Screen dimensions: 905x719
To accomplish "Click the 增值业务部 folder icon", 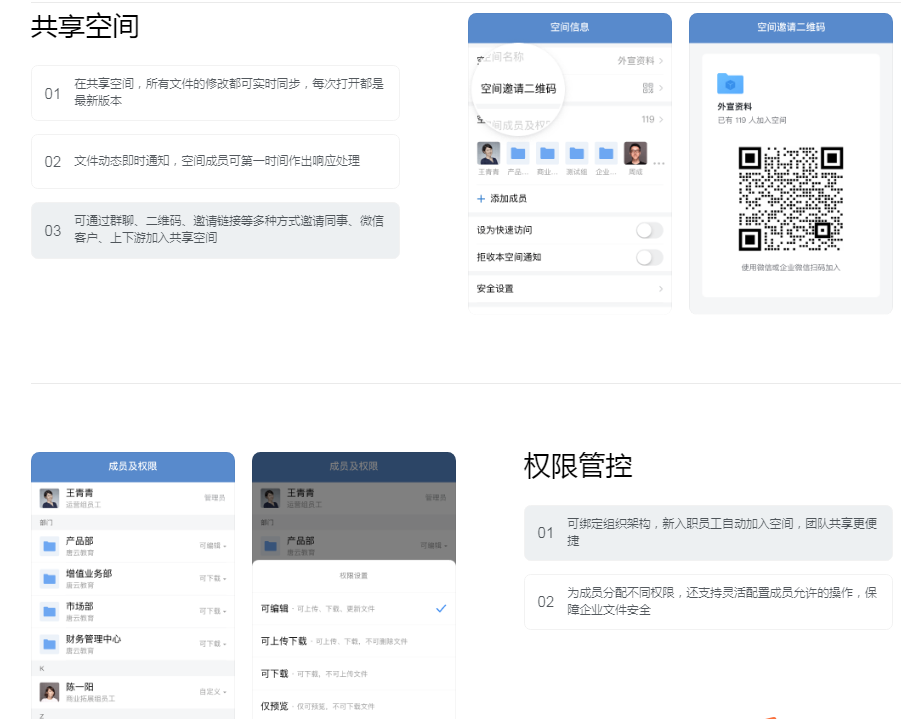I will (x=50, y=578).
